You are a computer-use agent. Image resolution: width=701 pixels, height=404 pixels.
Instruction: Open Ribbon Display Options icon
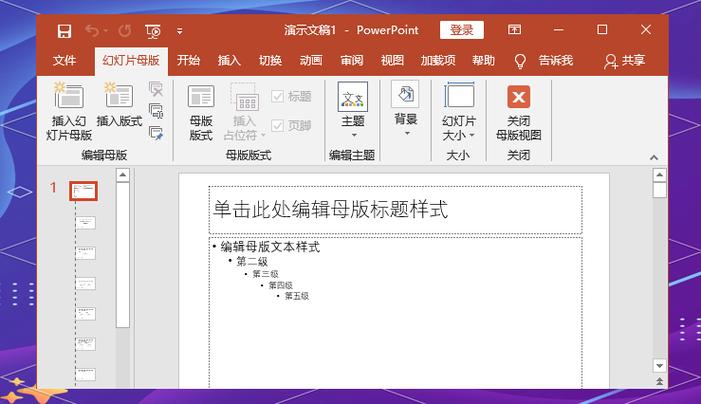(515, 30)
